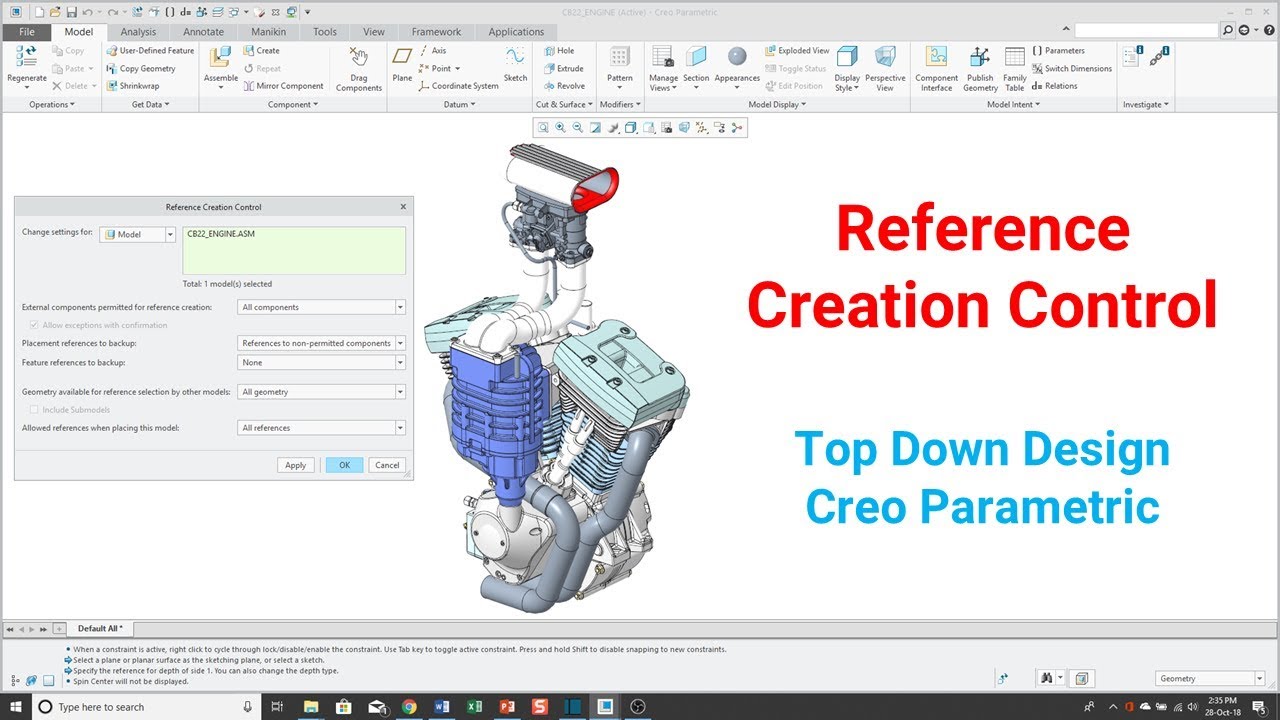Open Chrome from the taskbar
1280x720 pixels.
(x=409, y=707)
